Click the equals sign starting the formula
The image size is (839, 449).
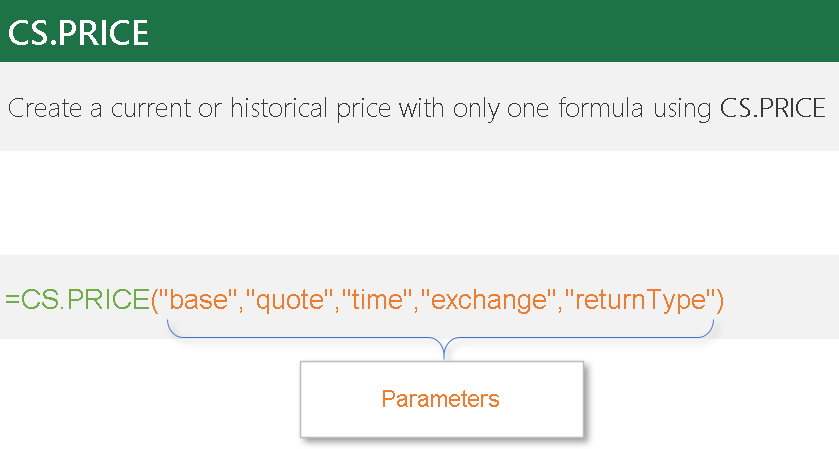click(x=12, y=299)
